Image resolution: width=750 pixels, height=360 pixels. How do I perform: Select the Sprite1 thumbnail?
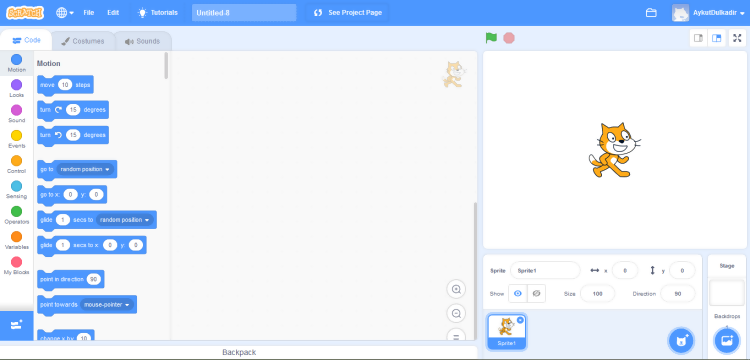506,332
